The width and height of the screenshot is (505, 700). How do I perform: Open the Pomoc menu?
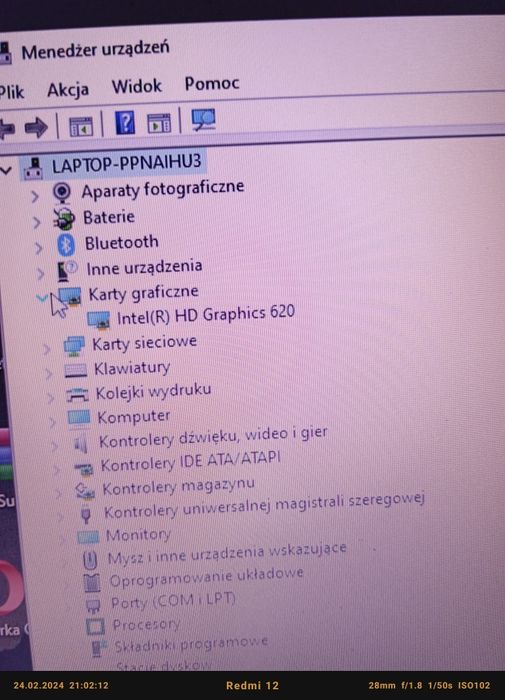click(212, 83)
